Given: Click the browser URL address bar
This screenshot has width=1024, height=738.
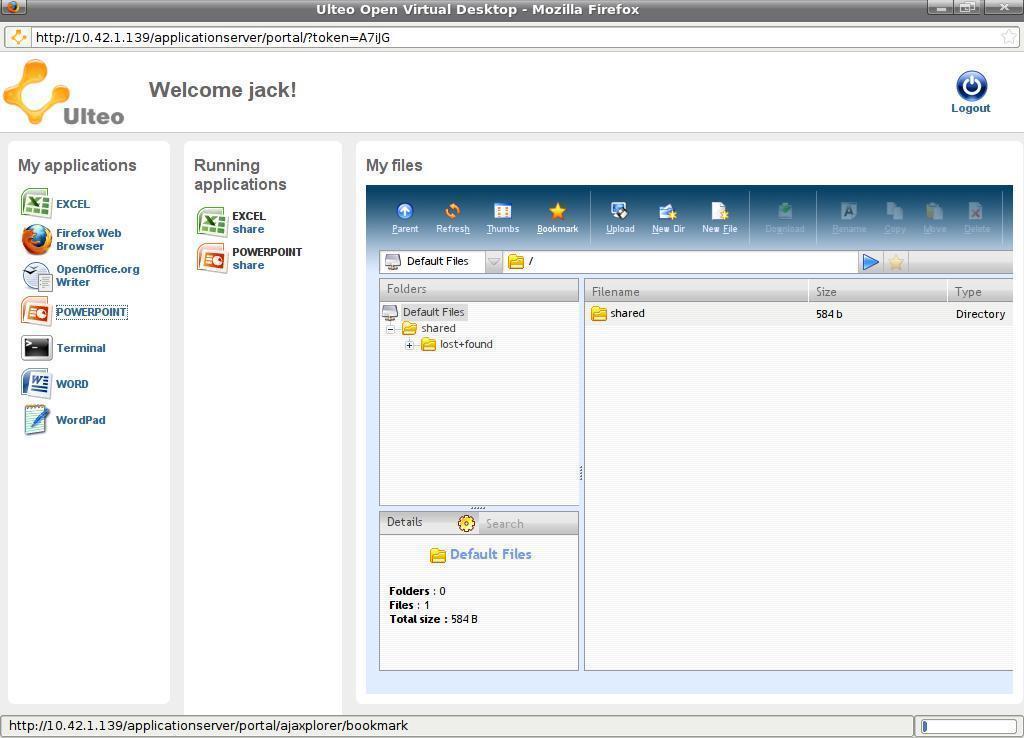Looking at the screenshot, I should (515, 37).
